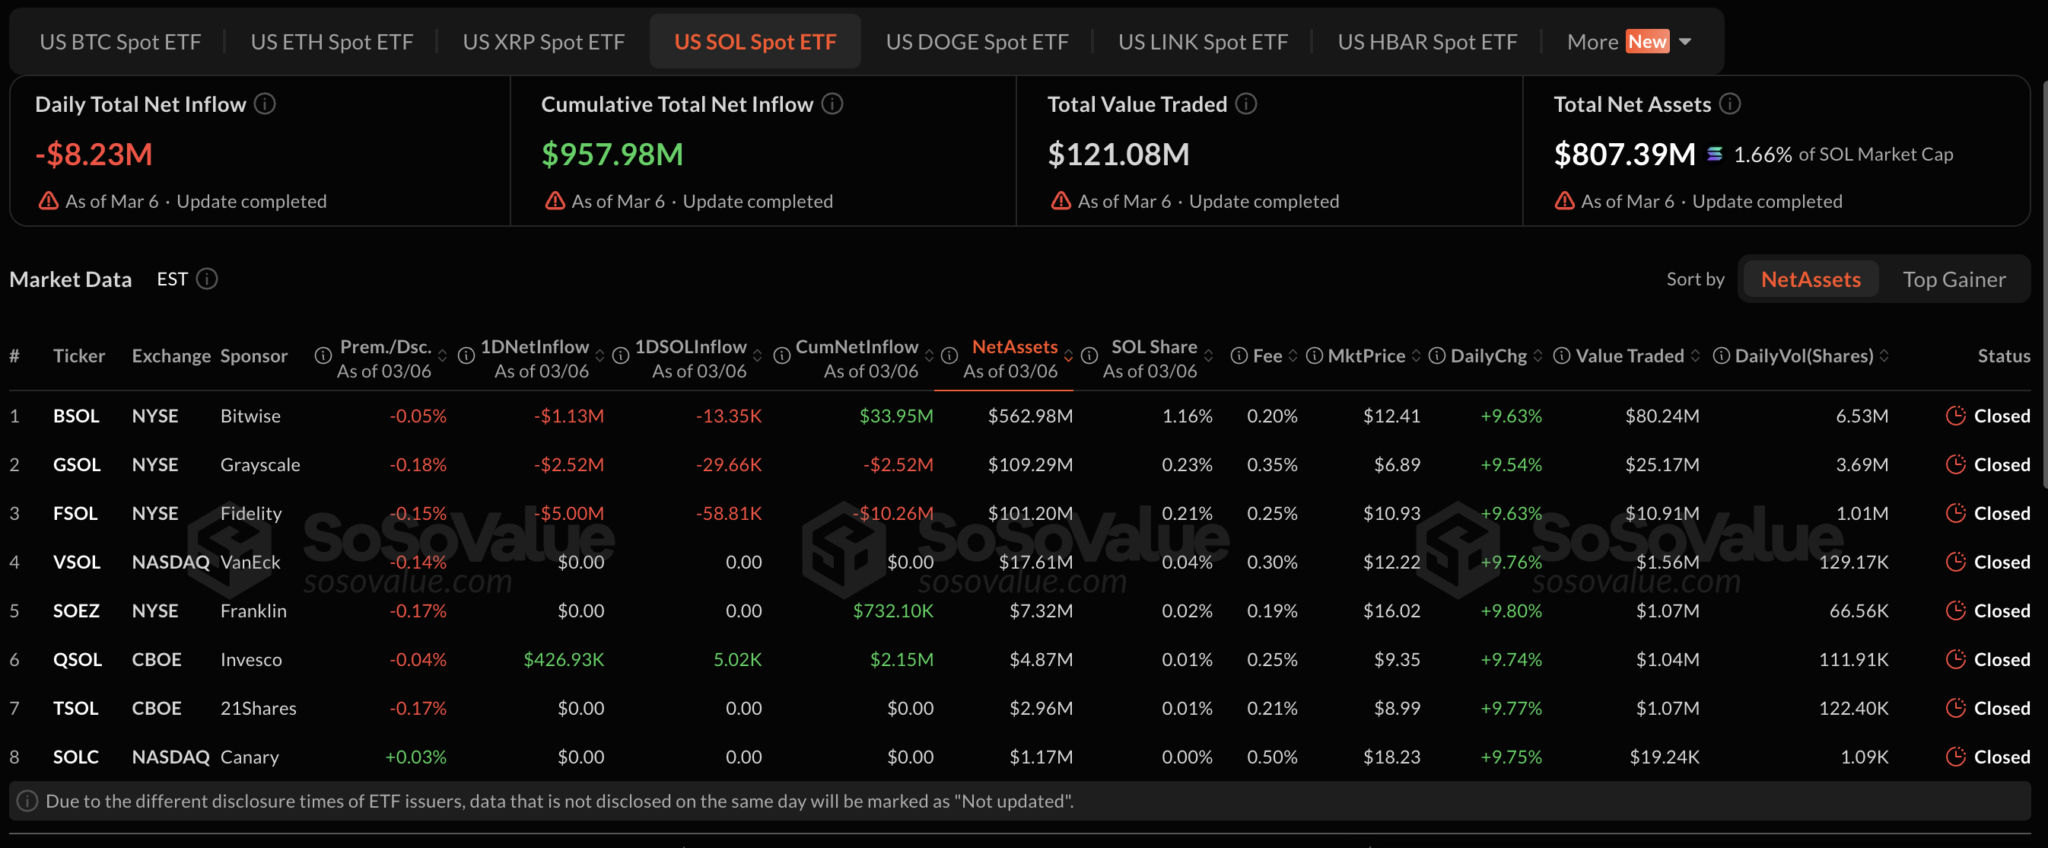
Task: Click info icon beside Daily Total Net Inflow
Action: click(x=265, y=104)
